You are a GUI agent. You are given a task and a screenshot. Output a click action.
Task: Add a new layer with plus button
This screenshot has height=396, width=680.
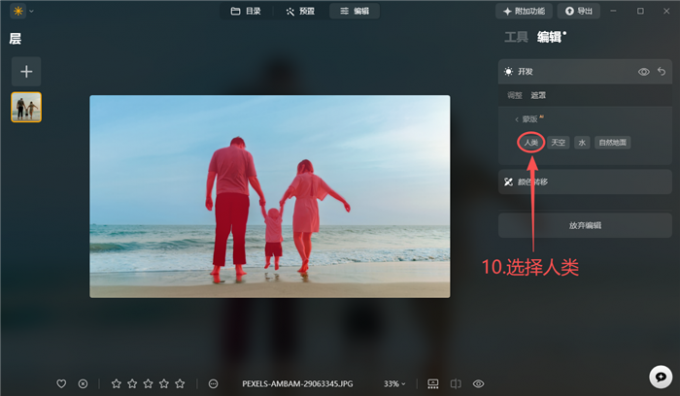(x=26, y=71)
